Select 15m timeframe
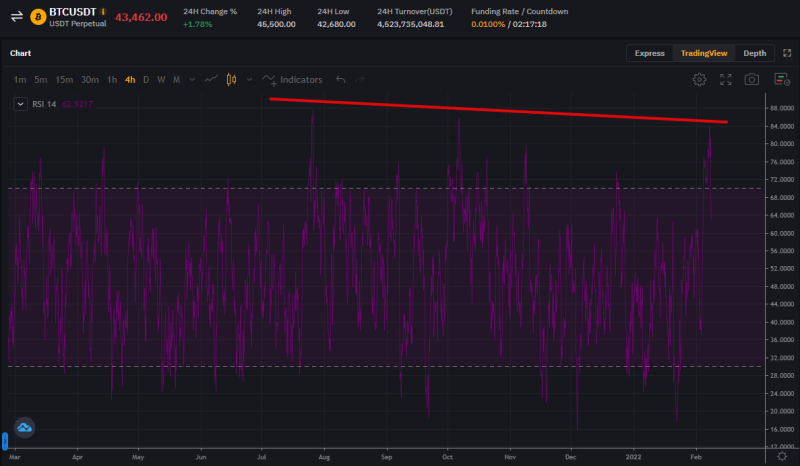 [64, 80]
